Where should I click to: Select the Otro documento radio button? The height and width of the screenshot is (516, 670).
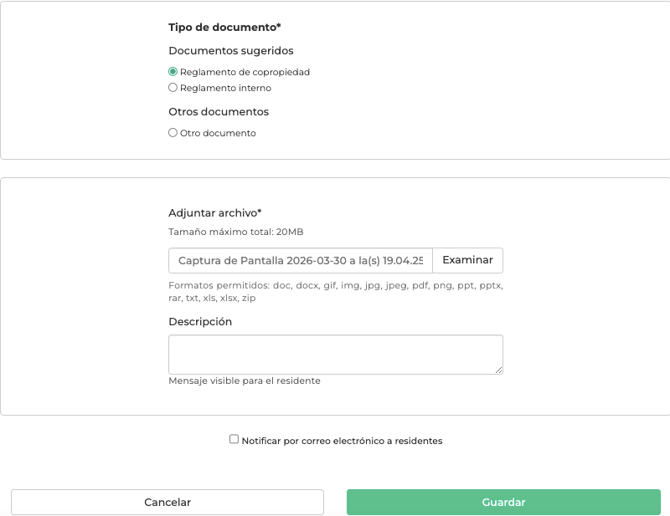(173, 132)
